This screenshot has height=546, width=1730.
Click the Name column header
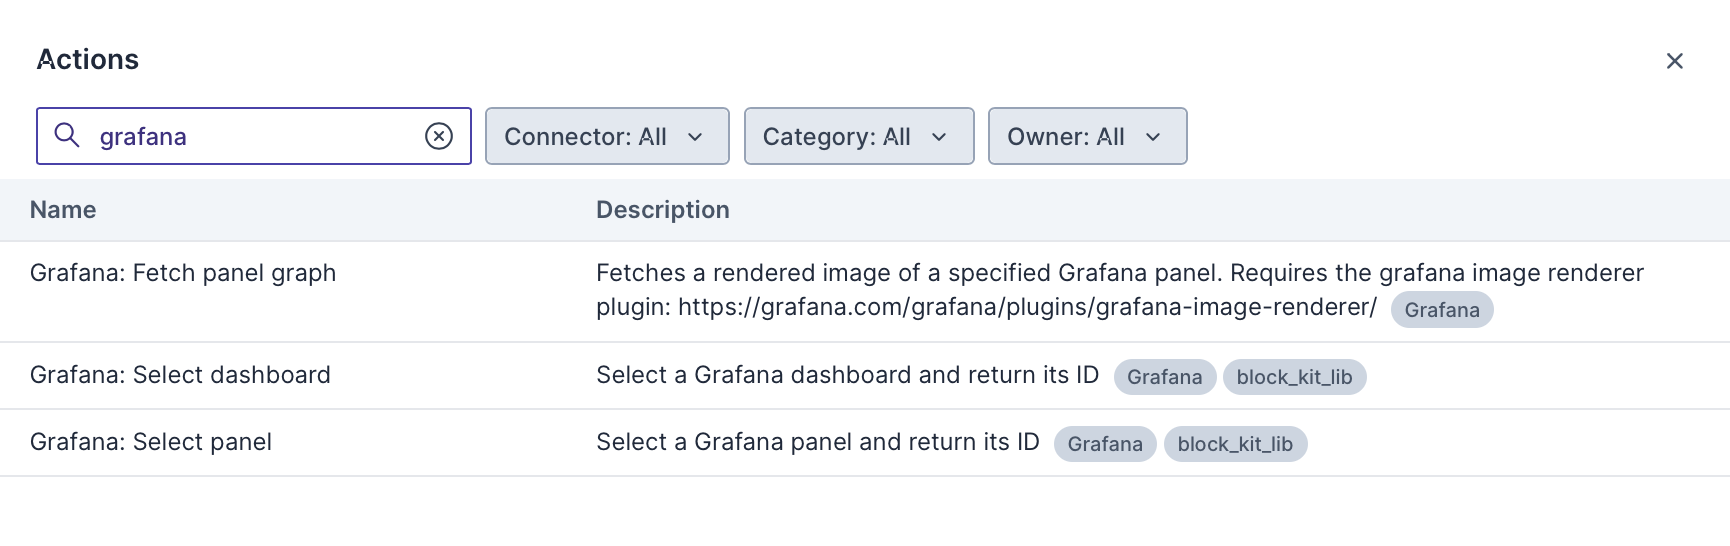point(63,210)
